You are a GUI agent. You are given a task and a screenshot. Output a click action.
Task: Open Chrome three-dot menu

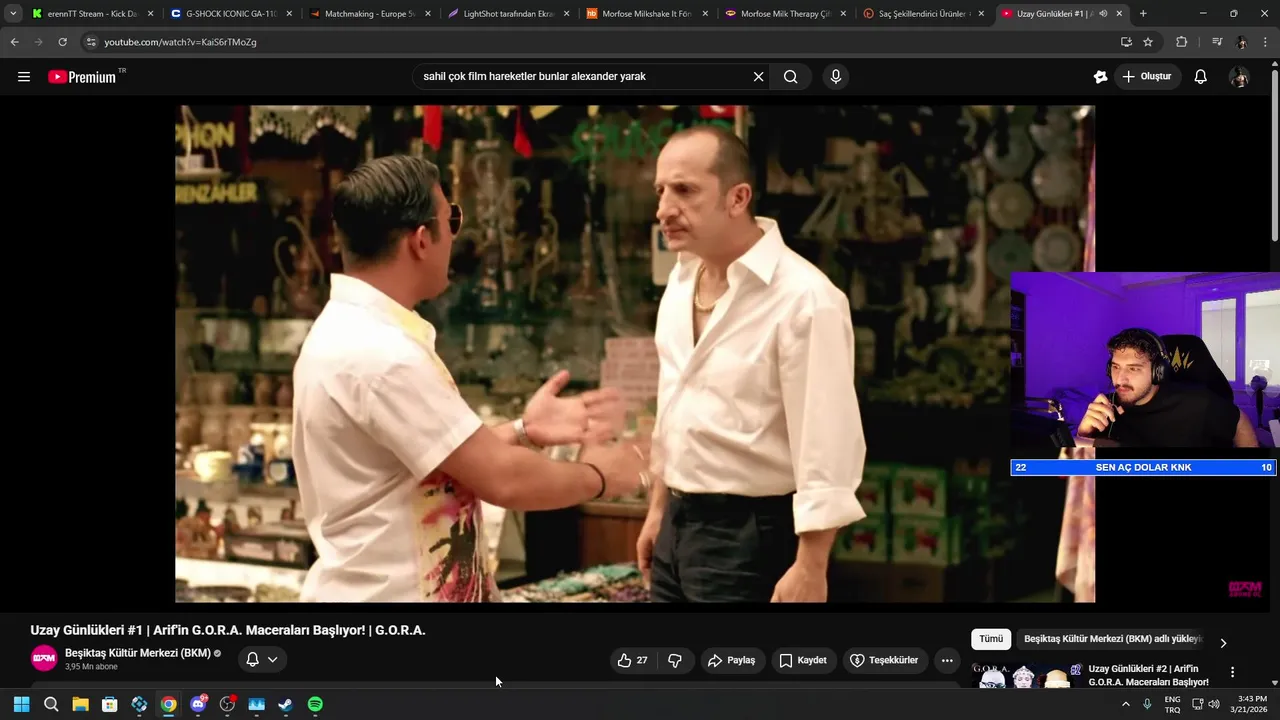pos(1266,42)
